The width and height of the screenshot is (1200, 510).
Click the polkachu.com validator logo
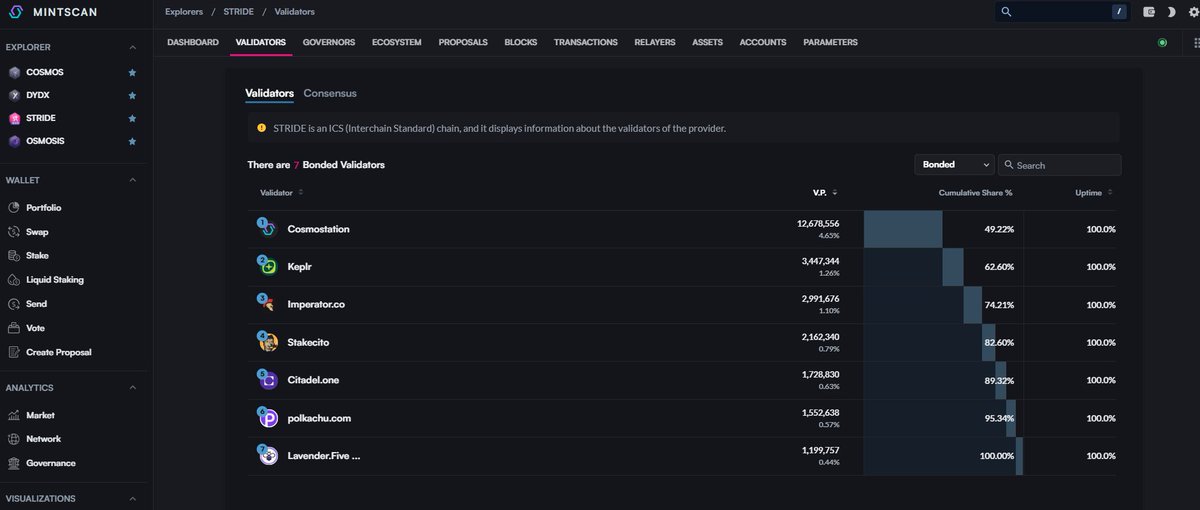pyautogui.click(x=268, y=419)
